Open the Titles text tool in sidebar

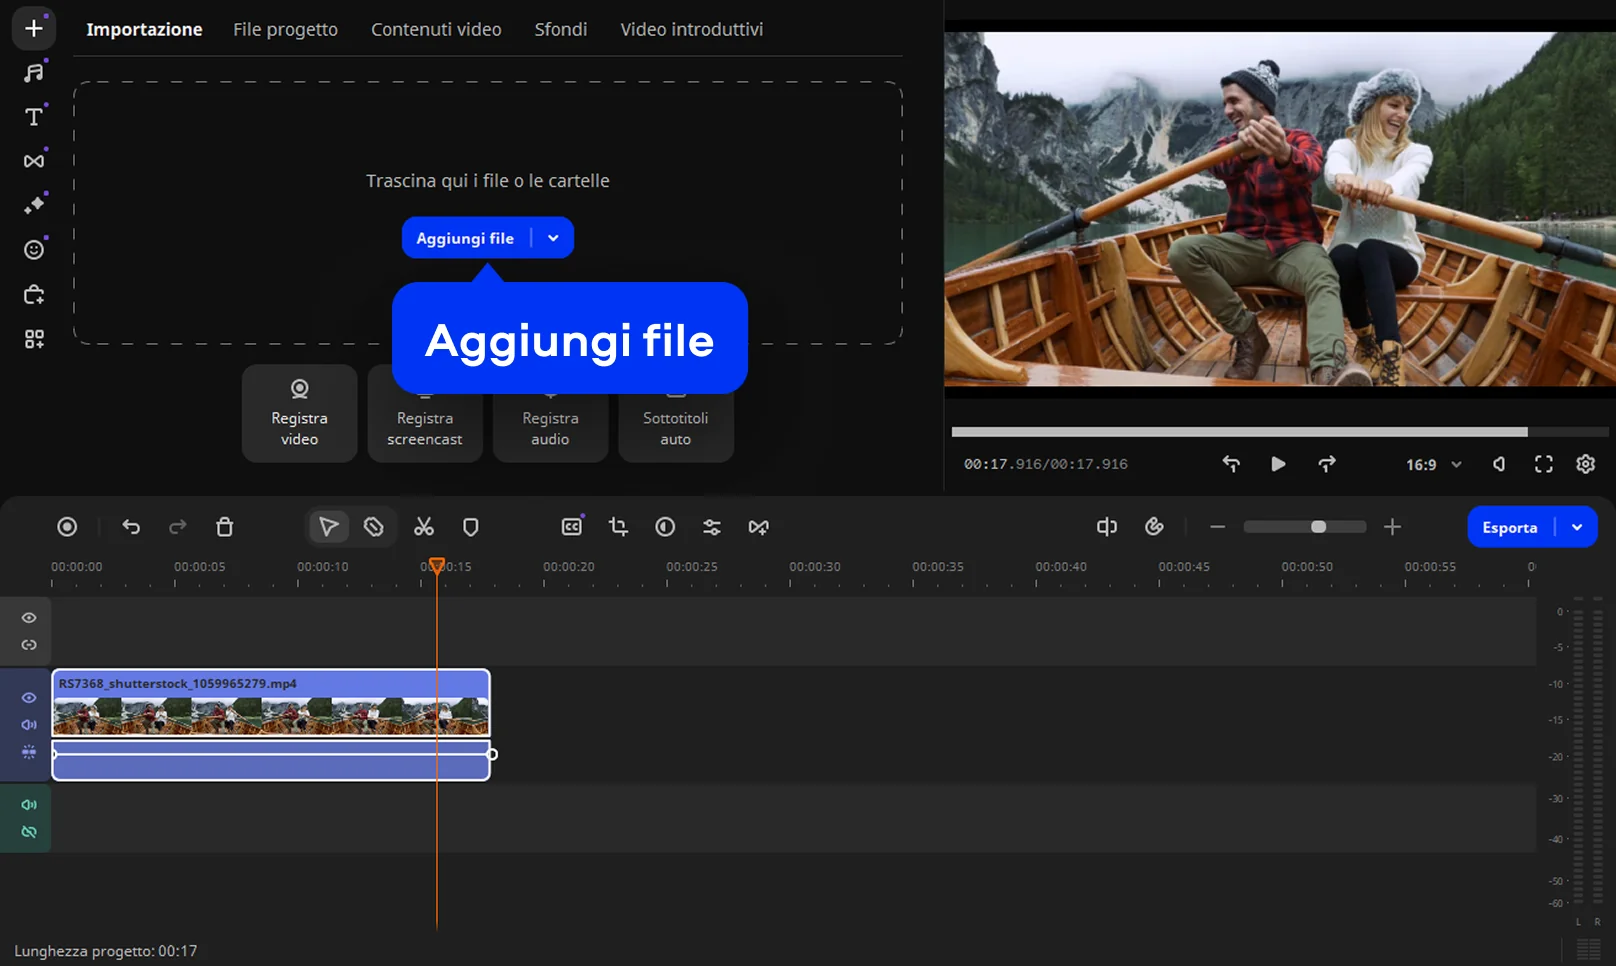click(x=34, y=117)
